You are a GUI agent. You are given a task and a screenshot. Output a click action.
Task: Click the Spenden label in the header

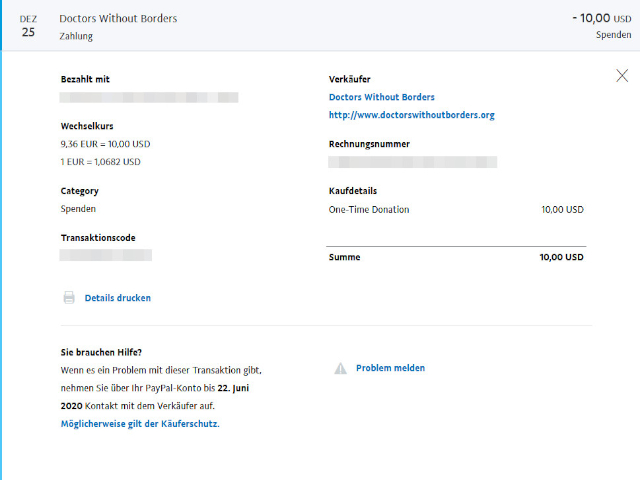click(613, 35)
